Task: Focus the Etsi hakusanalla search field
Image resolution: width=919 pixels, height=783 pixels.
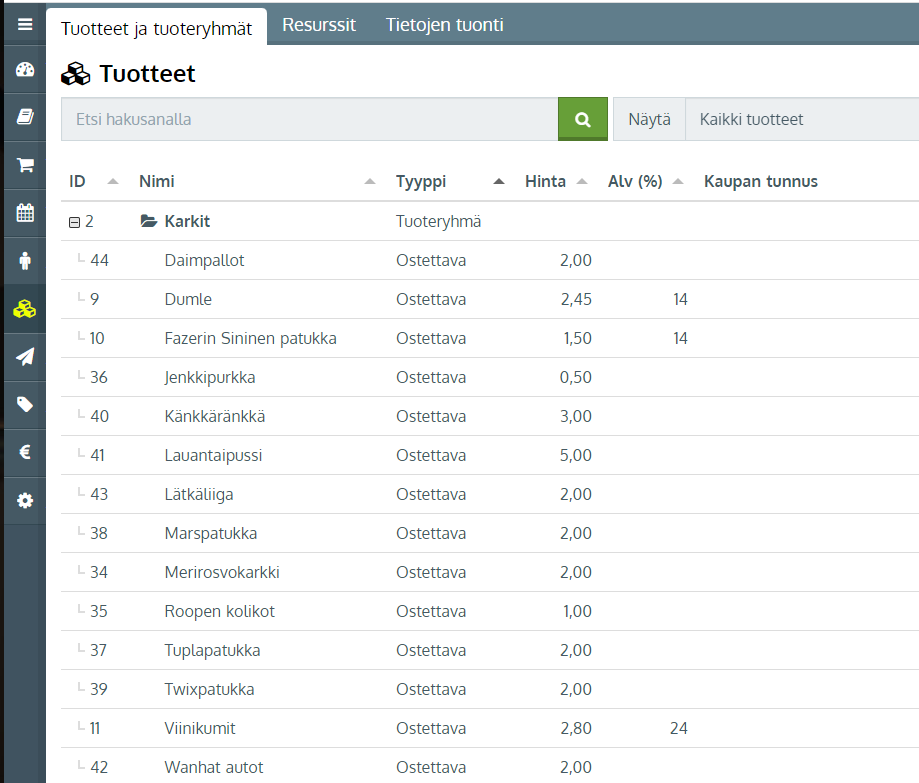Action: (x=309, y=119)
